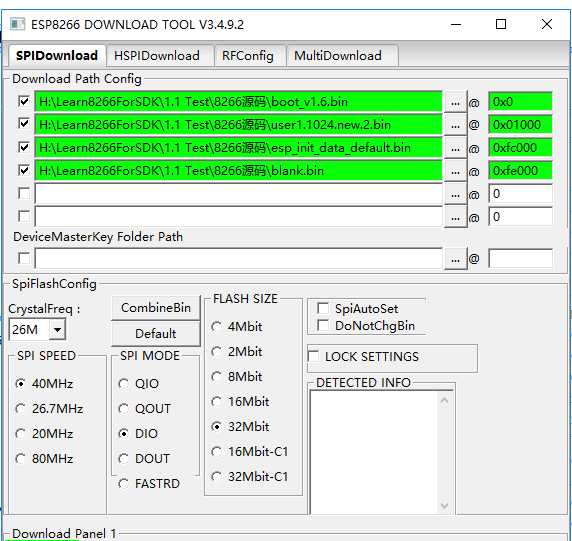Click the CombineBin button

click(x=156, y=308)
